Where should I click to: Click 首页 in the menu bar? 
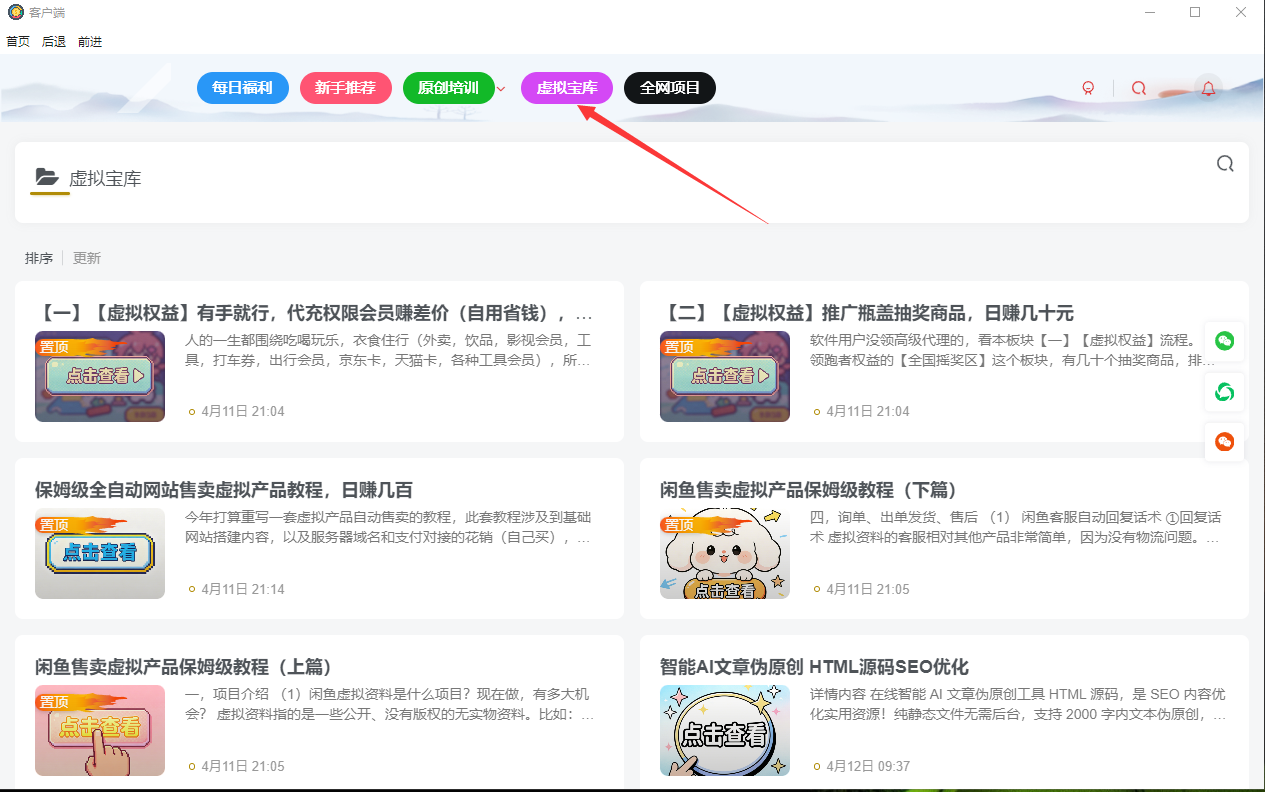tap(17, 41)
